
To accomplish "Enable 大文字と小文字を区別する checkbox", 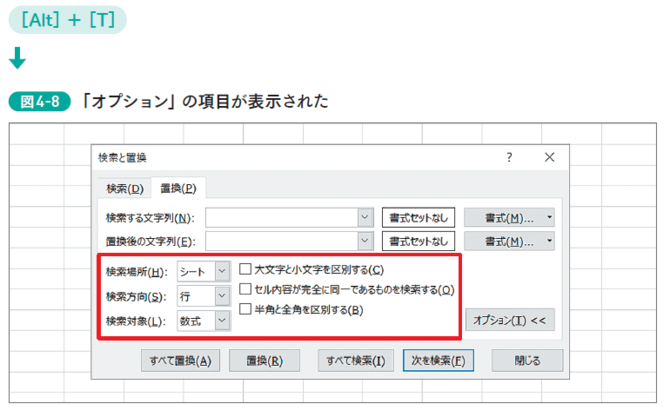I will pos(245,269).
